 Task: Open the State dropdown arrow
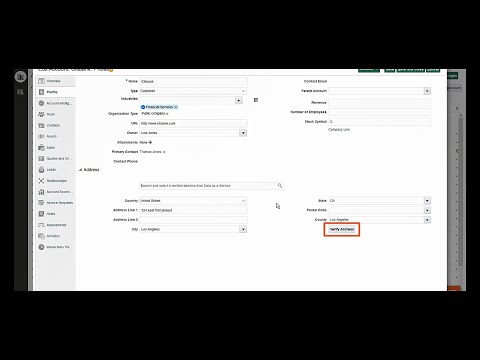[427, 201]
